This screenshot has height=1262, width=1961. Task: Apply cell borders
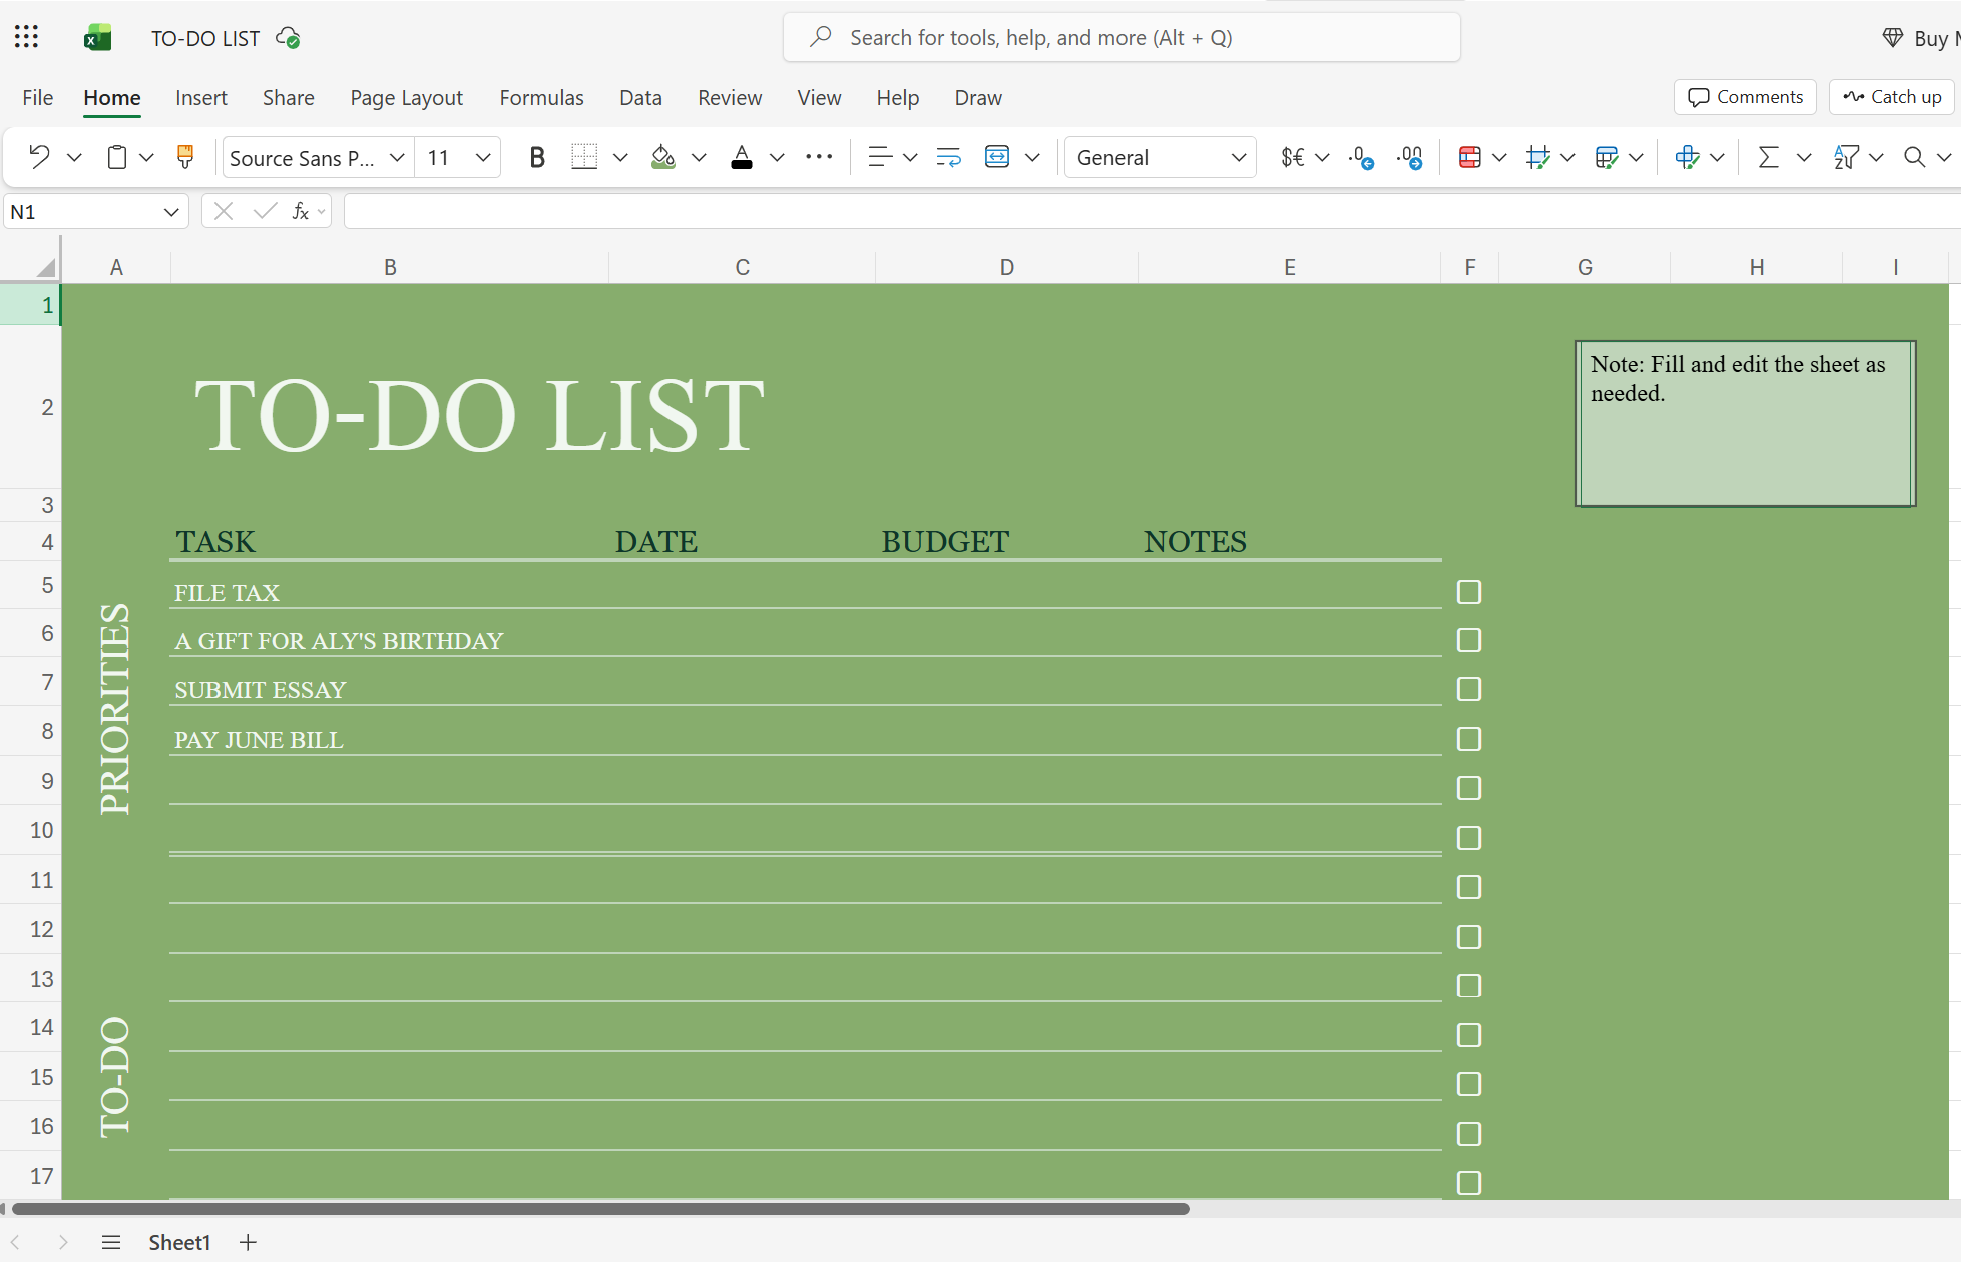(584, 157)
